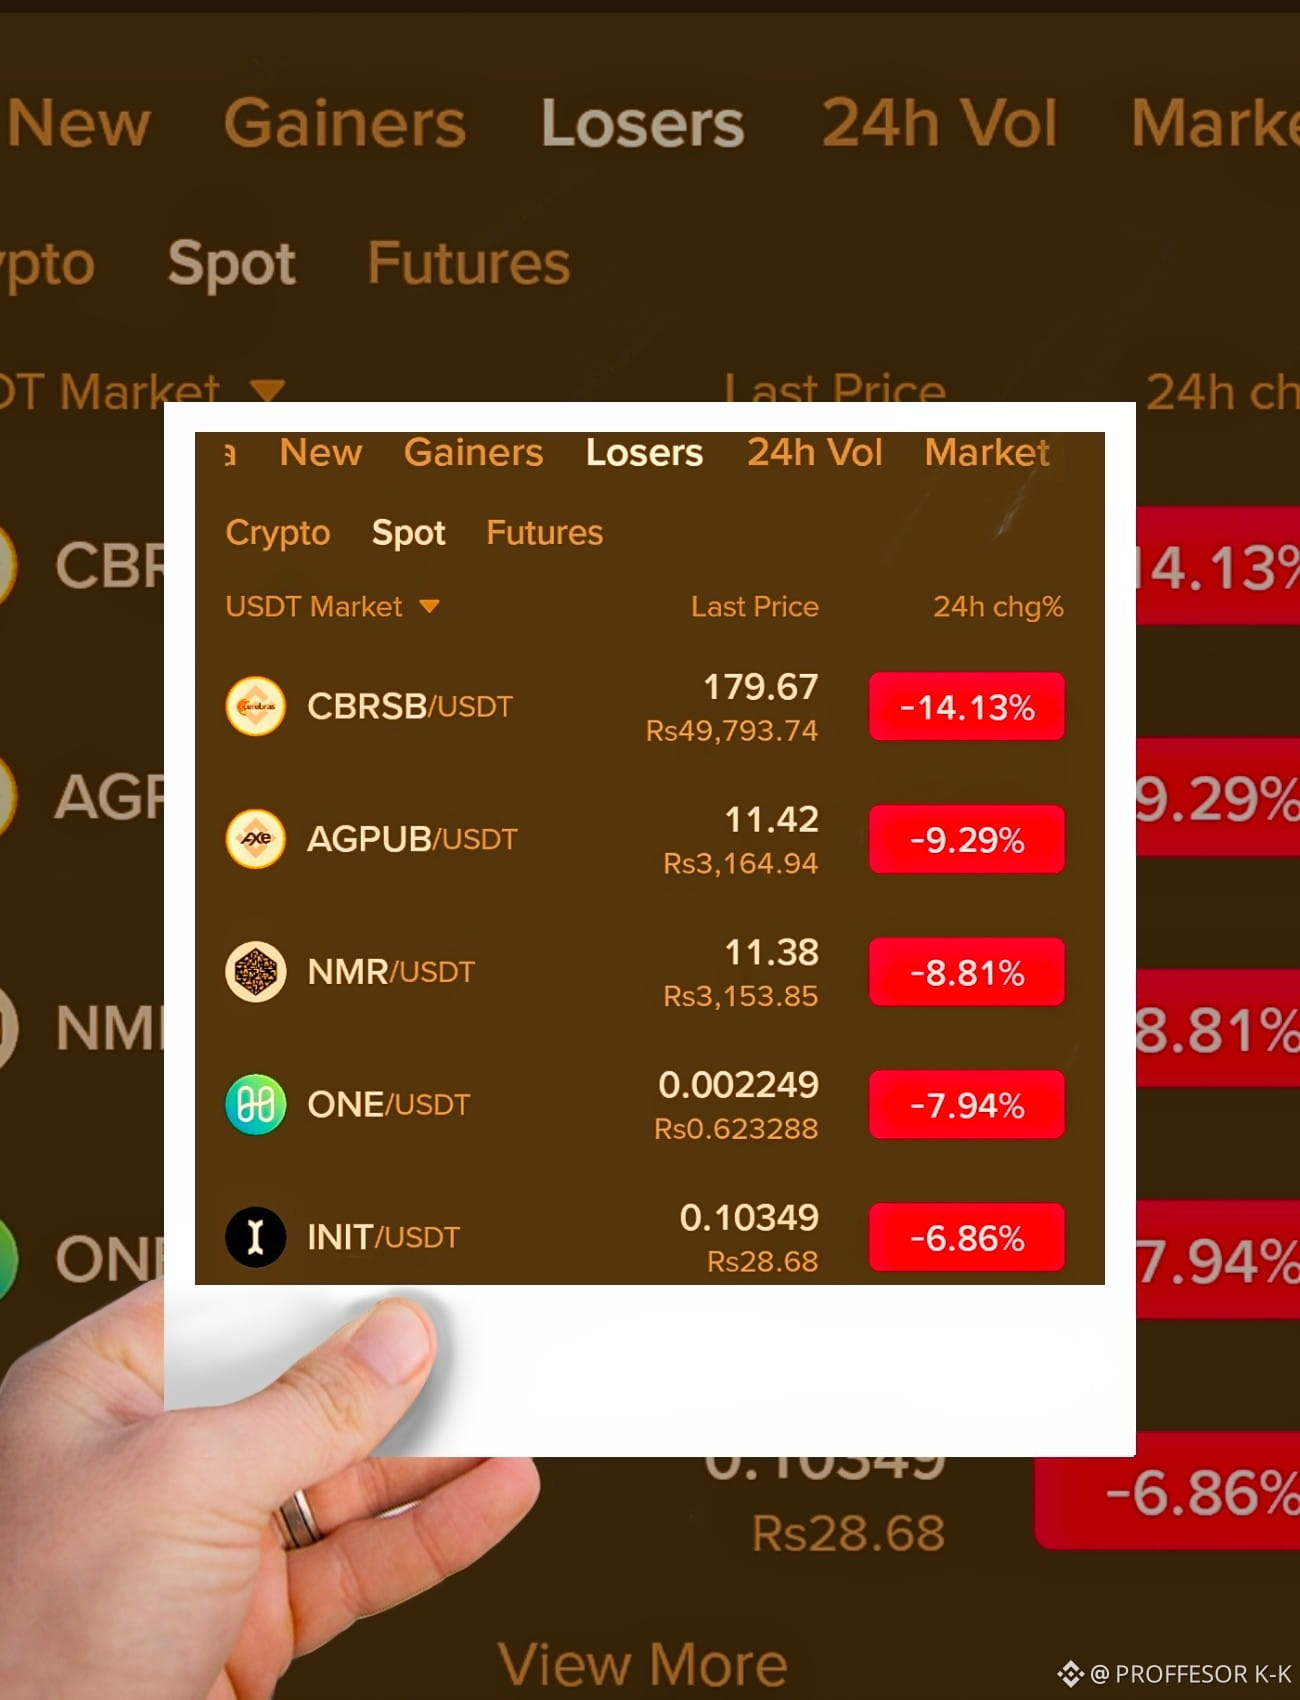Click the ONE (Harmony) coin logo

click(256, 1105)
